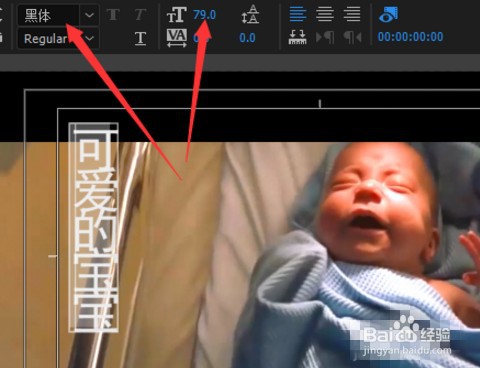Set left-to-right paragraph direction
This screenshot has height=368, width=480.
(x=325, y=38)
